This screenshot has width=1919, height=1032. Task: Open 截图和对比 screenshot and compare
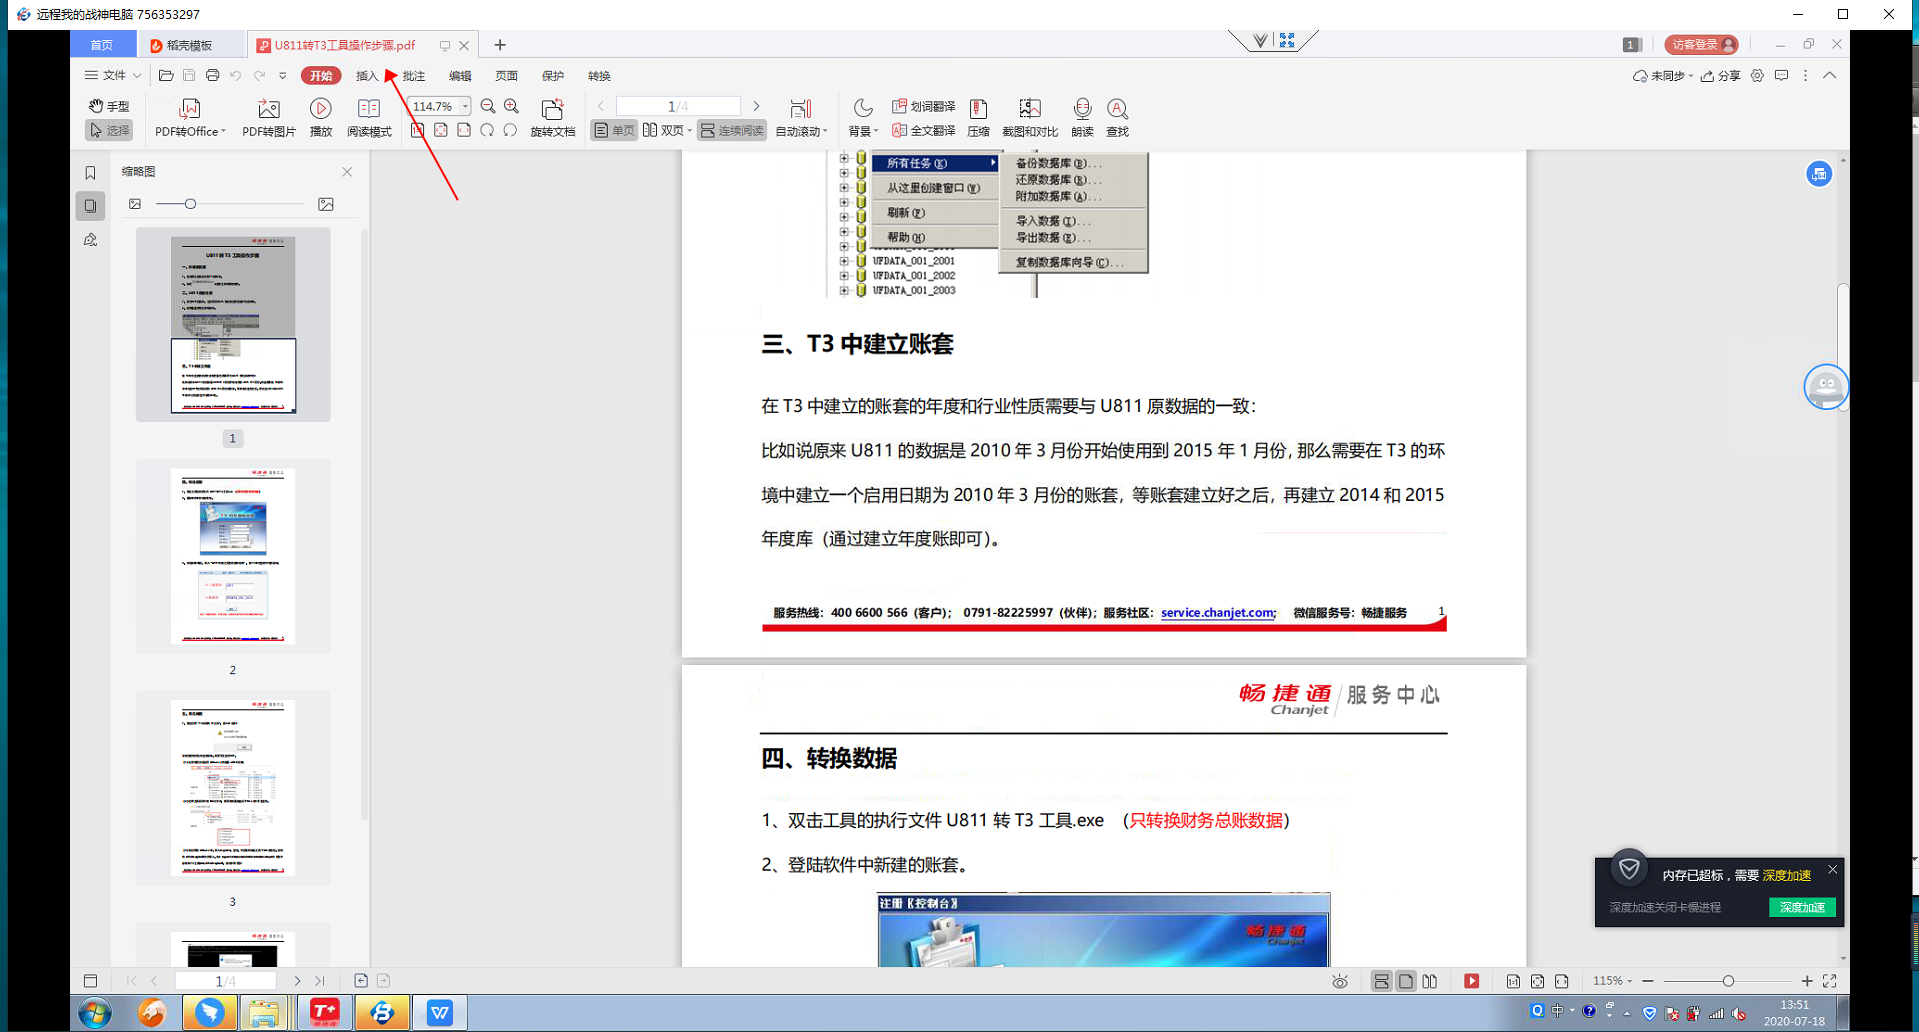pyautogui.click(x=1030, y=118)
